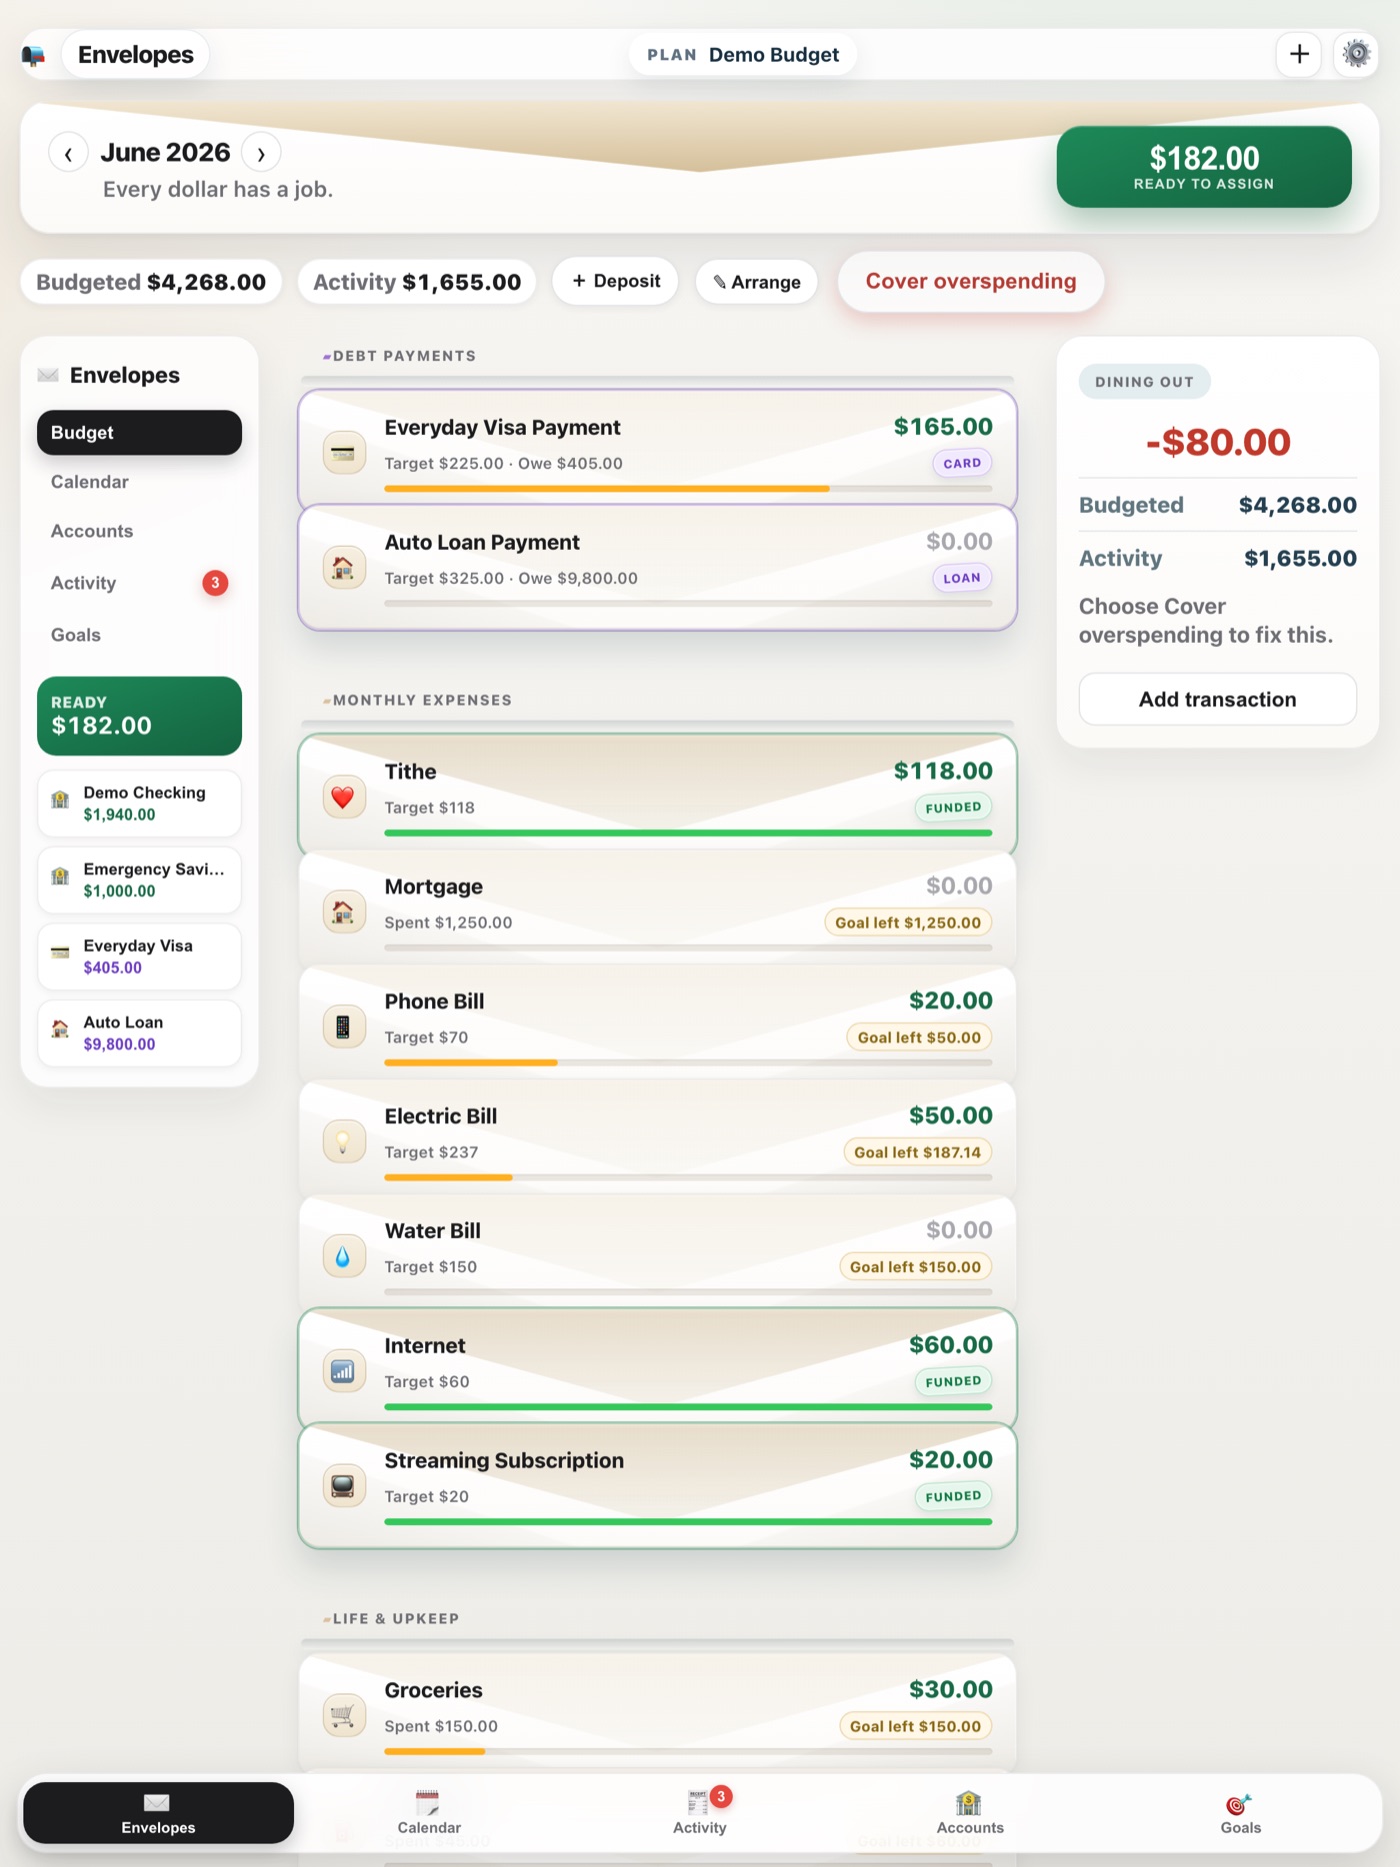The width and height of the screenshot is (1400, 1867).
Task: Click the Demo Checking bank icon
Action: pos(60,799)
